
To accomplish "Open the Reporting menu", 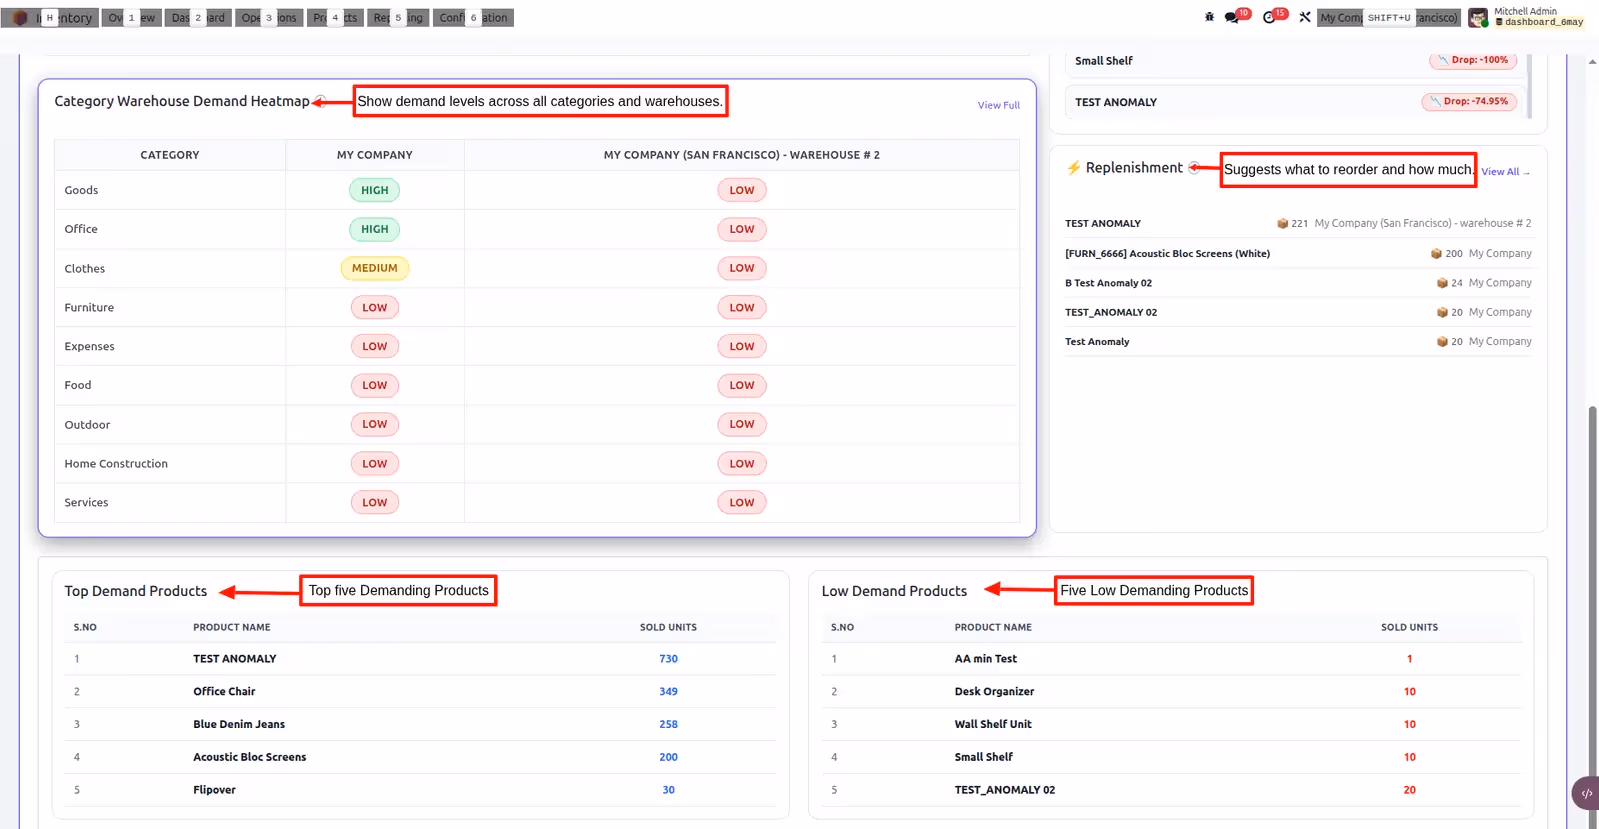I will coord(398,18).
